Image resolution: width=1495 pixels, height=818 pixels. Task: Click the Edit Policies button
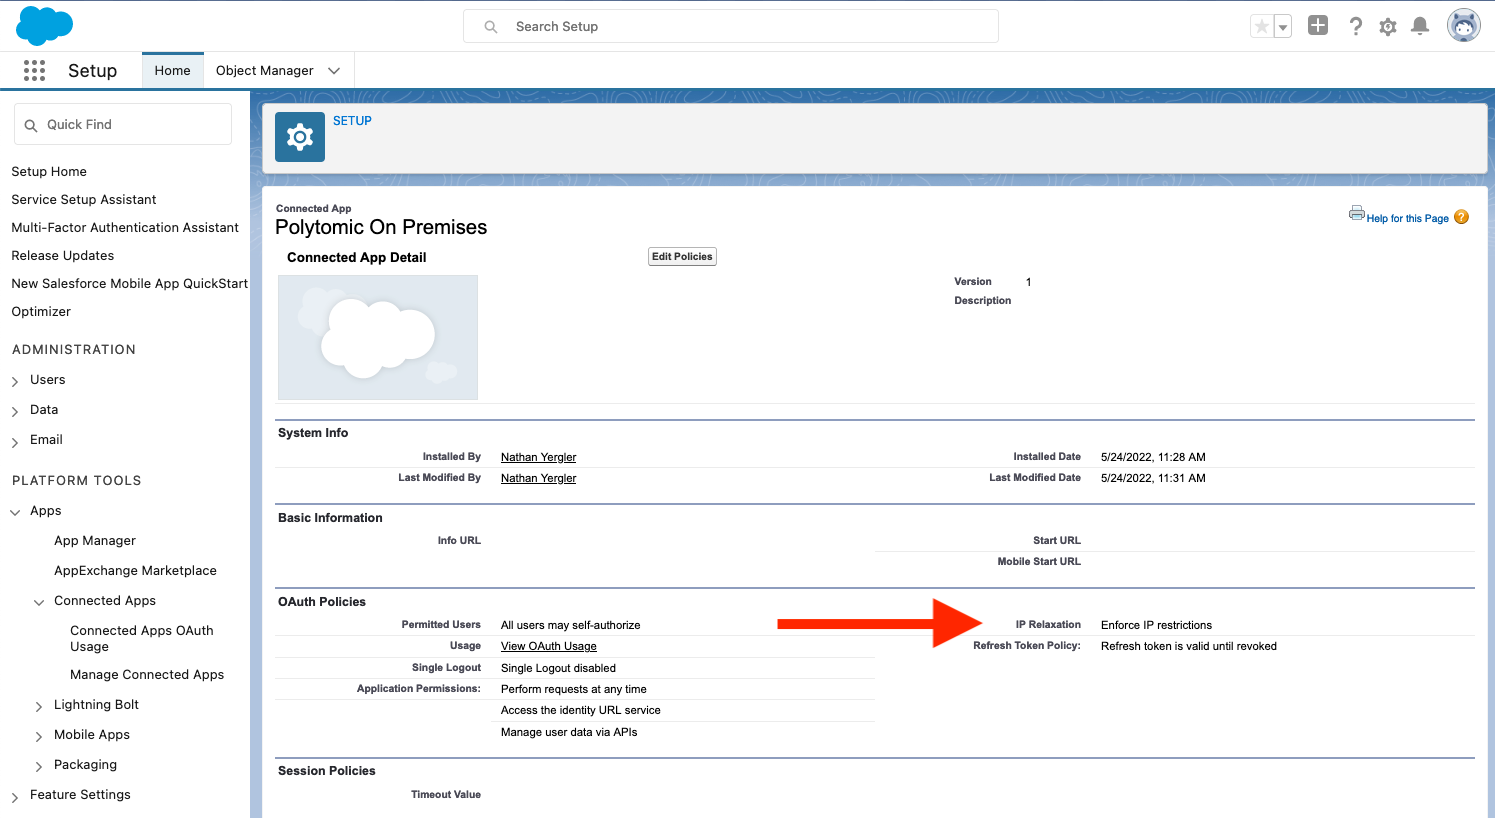[x=683, y=257]
